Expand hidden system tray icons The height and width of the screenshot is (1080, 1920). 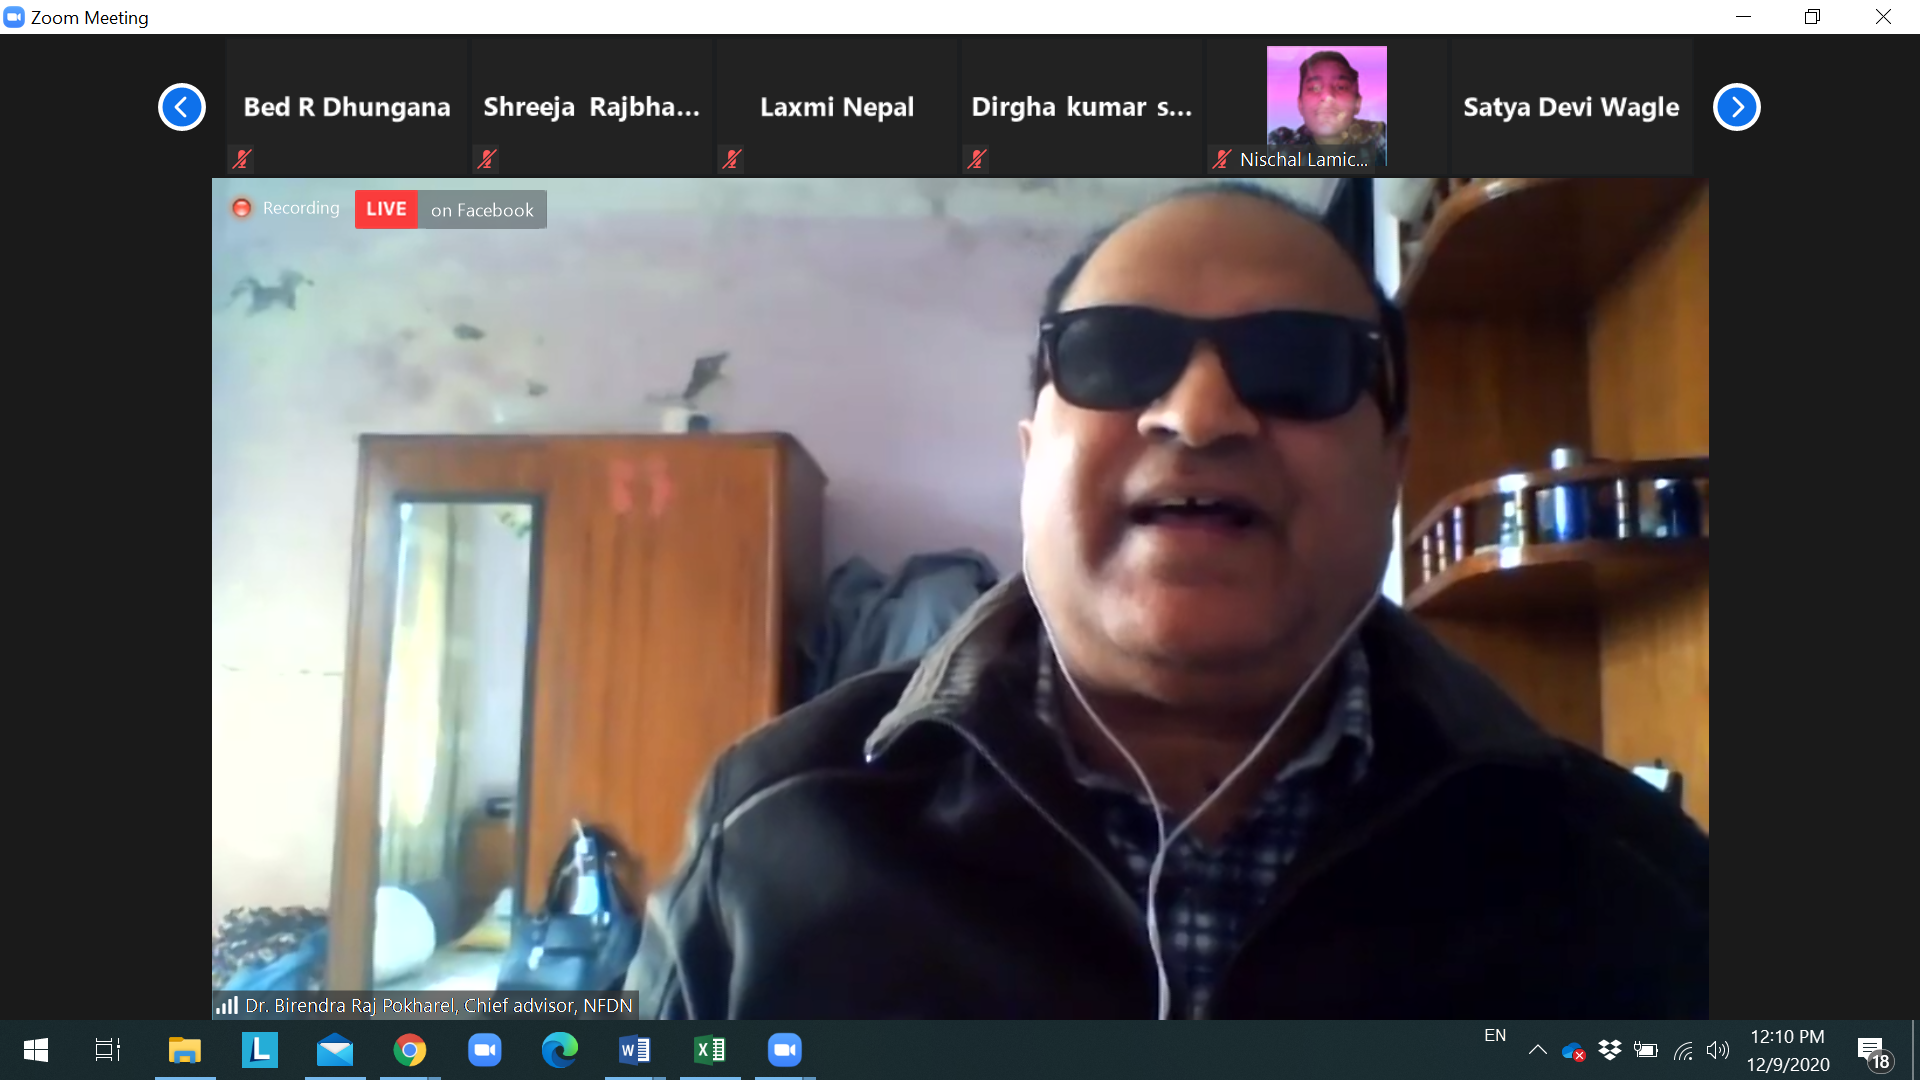pos(1538,1050)
